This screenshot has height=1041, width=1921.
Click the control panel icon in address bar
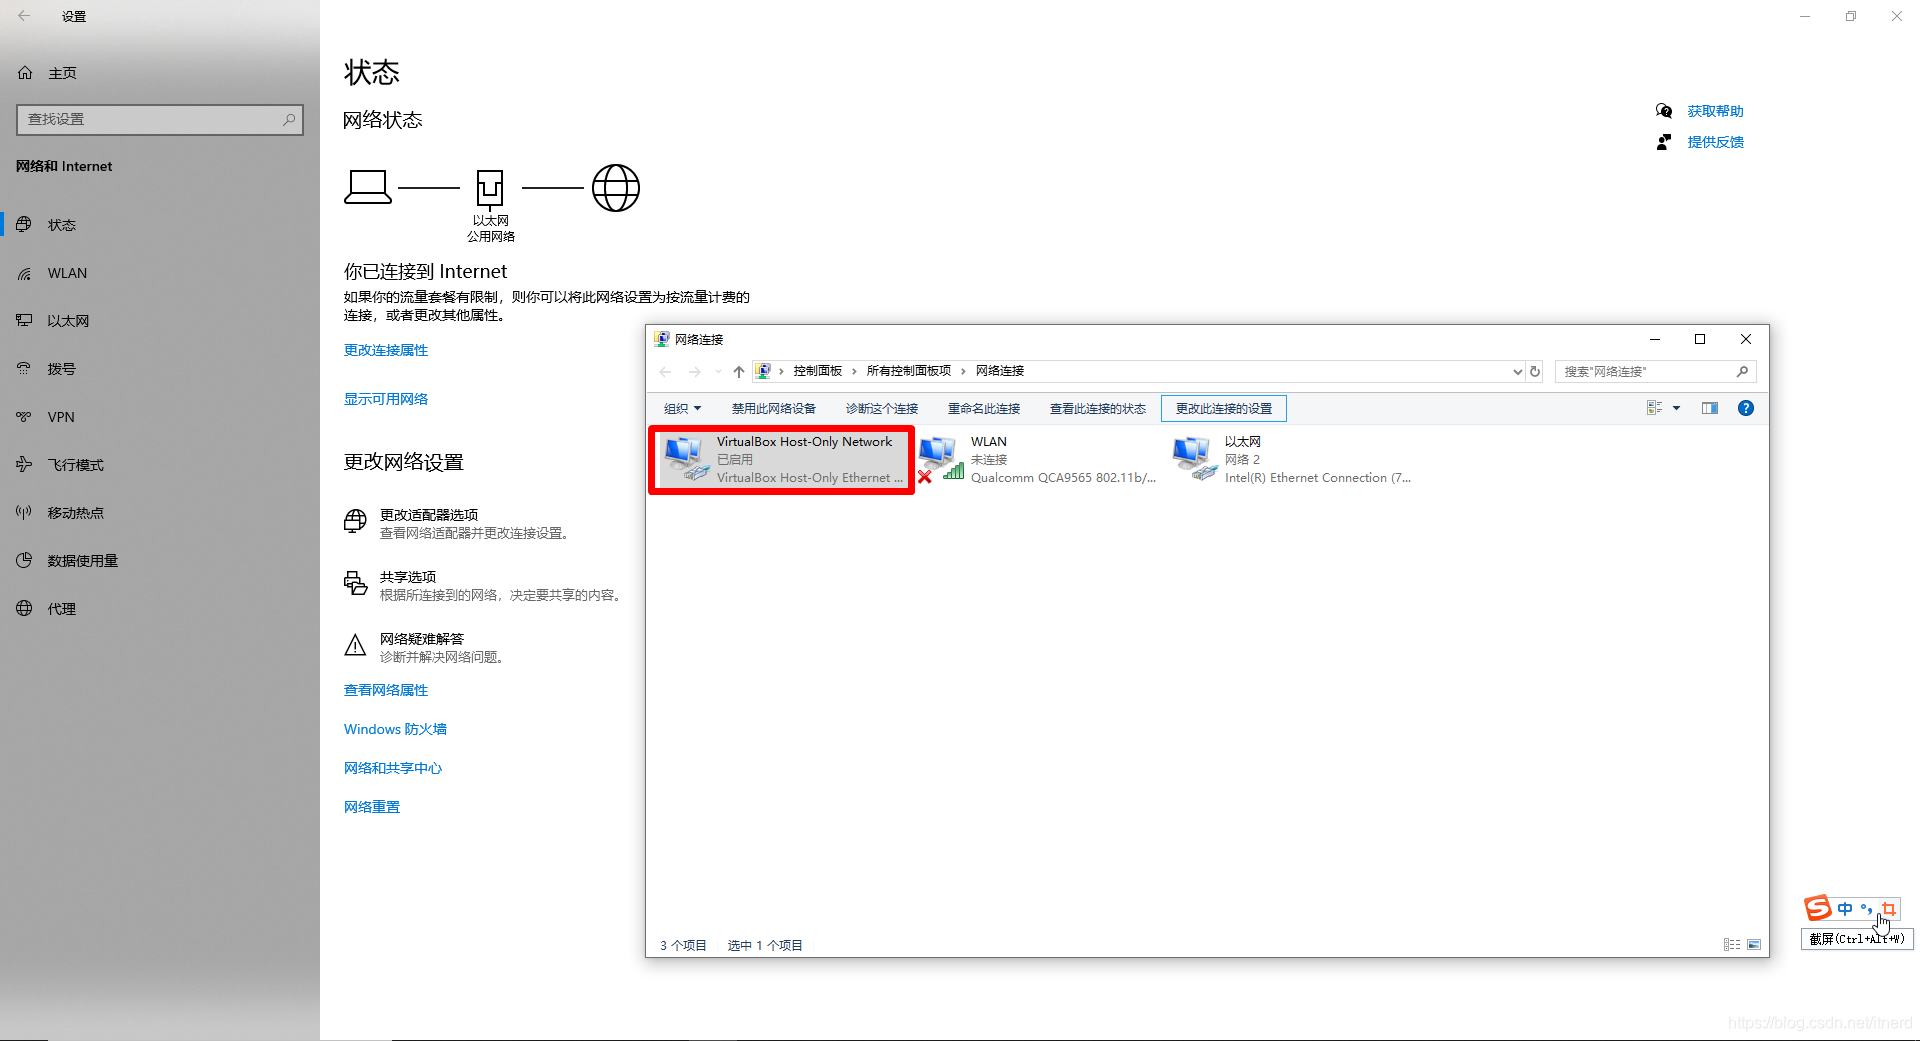tap(763, 371)
